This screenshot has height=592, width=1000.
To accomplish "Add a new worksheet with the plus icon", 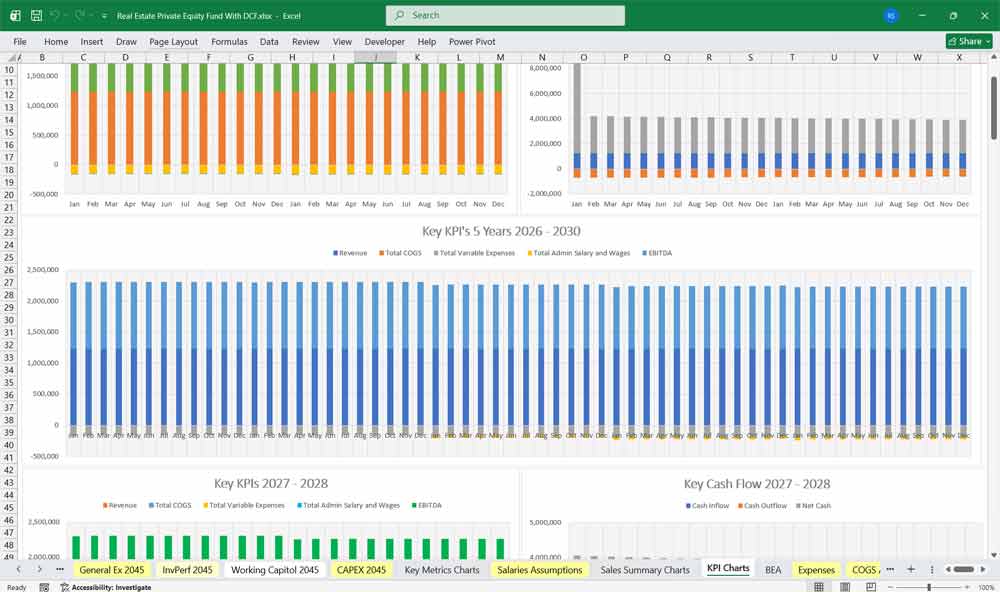I will pyautogui.click(x=911, y=568).
